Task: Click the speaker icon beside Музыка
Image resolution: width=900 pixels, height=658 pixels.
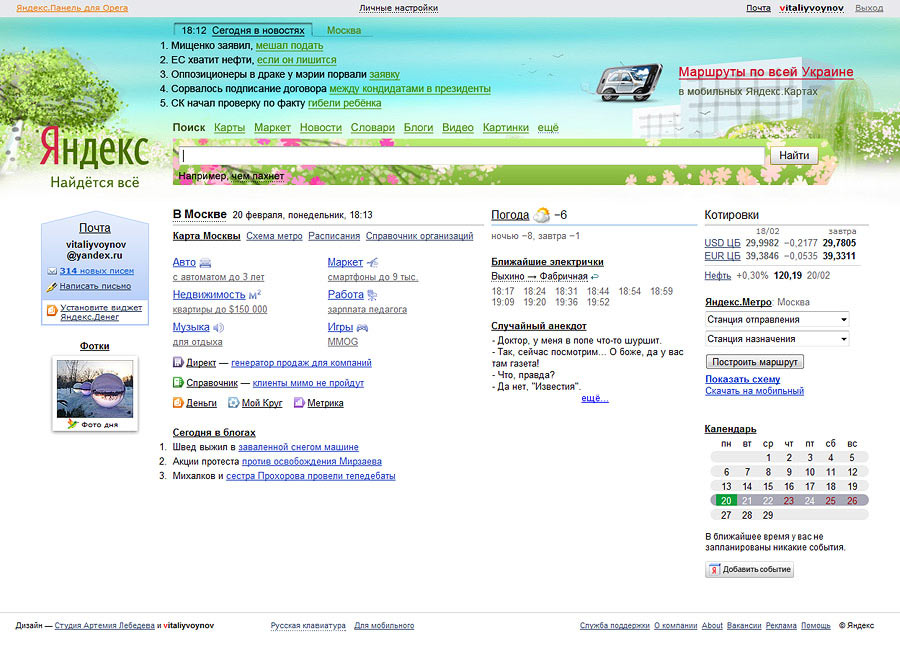Action: tap(218, 327)
